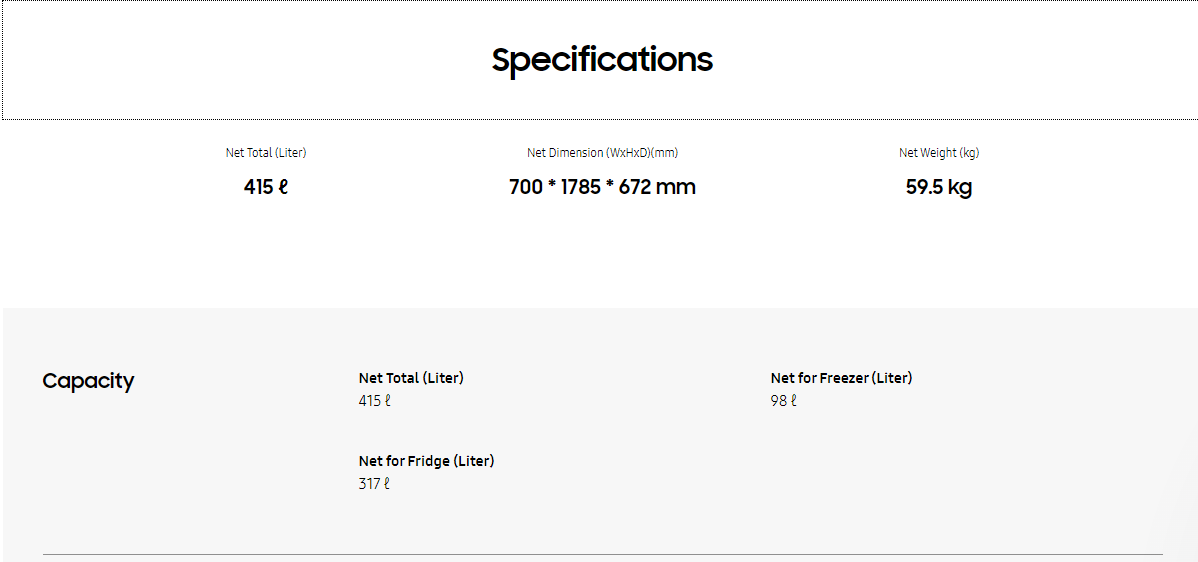
Task: Select the summary Net Total (Liter) label
Action: click(266, 153)
